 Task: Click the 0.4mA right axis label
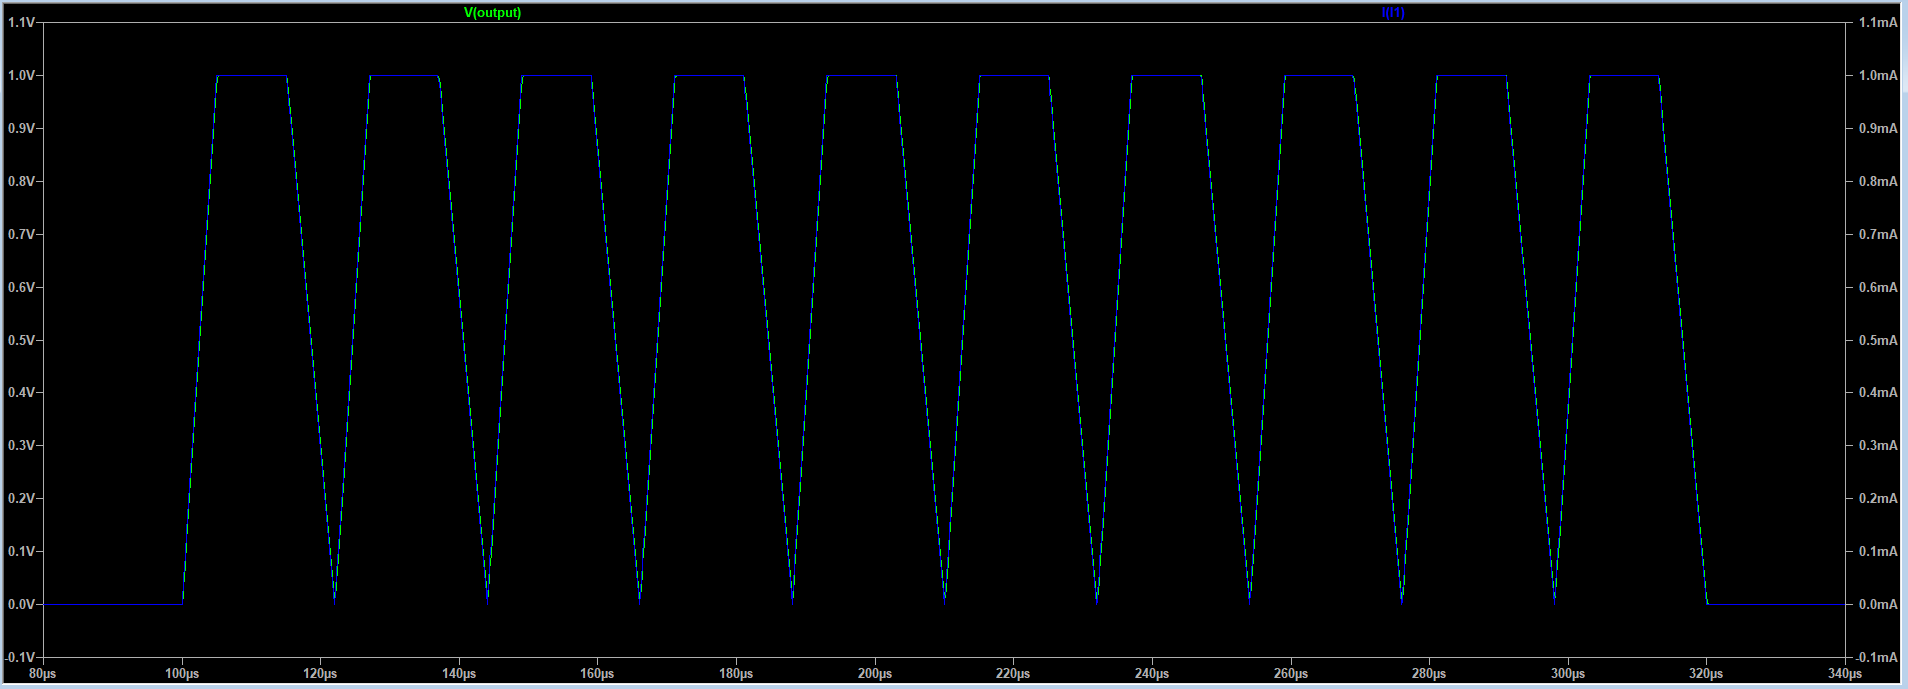pos(1877,393)
